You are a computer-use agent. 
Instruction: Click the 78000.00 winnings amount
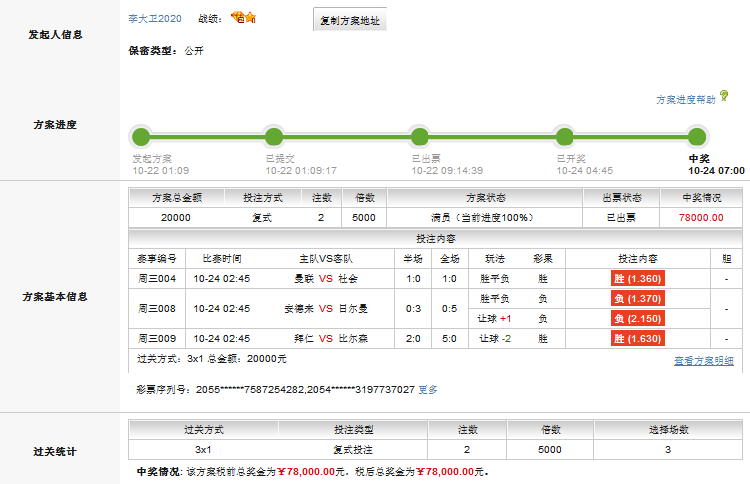[700, 217]
